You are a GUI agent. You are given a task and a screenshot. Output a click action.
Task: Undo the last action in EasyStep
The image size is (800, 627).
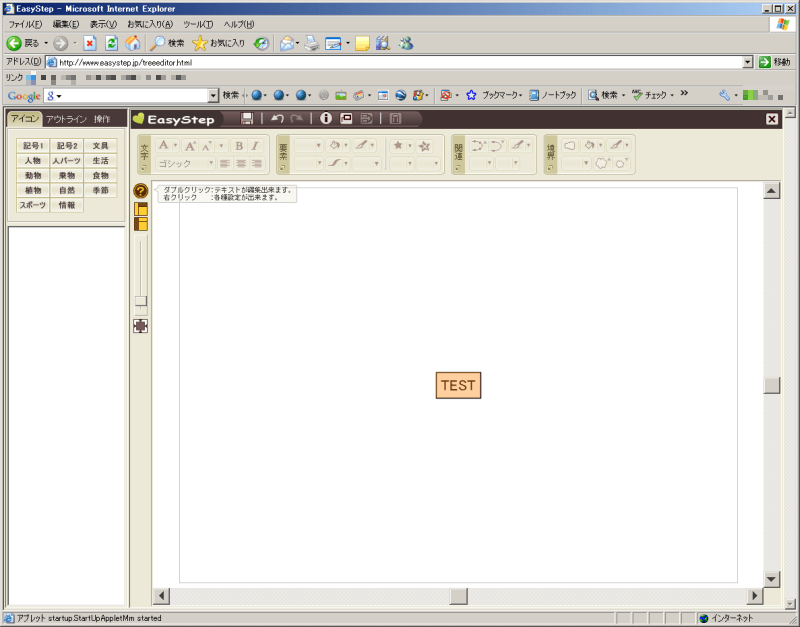pos(277,119)
